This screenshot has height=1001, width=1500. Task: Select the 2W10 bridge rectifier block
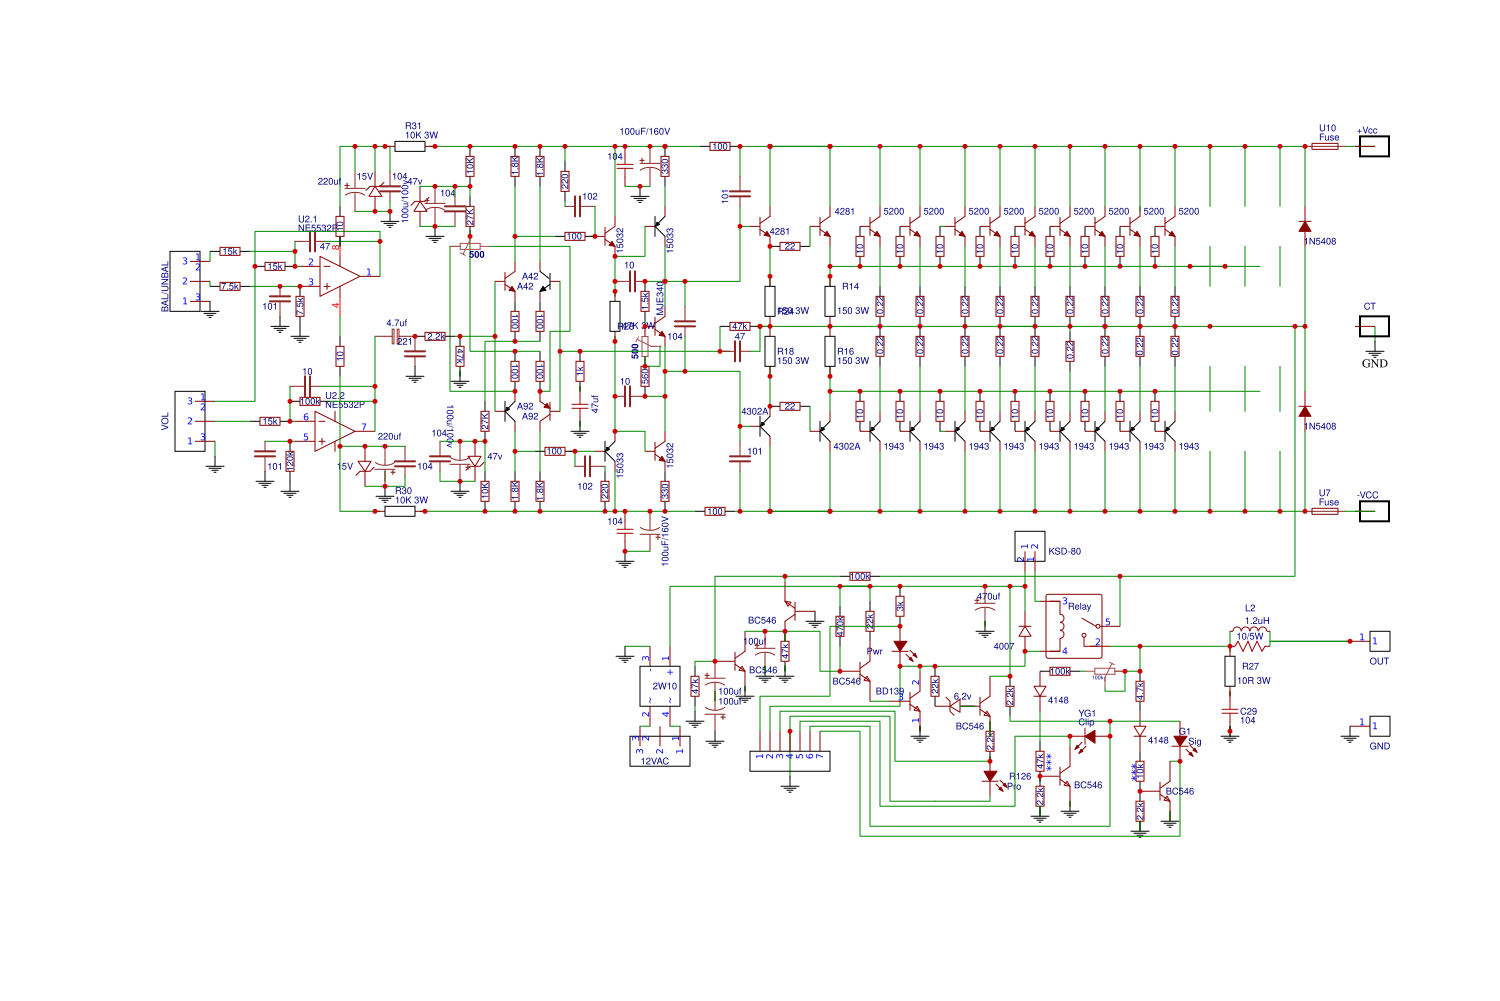(660, 686)
